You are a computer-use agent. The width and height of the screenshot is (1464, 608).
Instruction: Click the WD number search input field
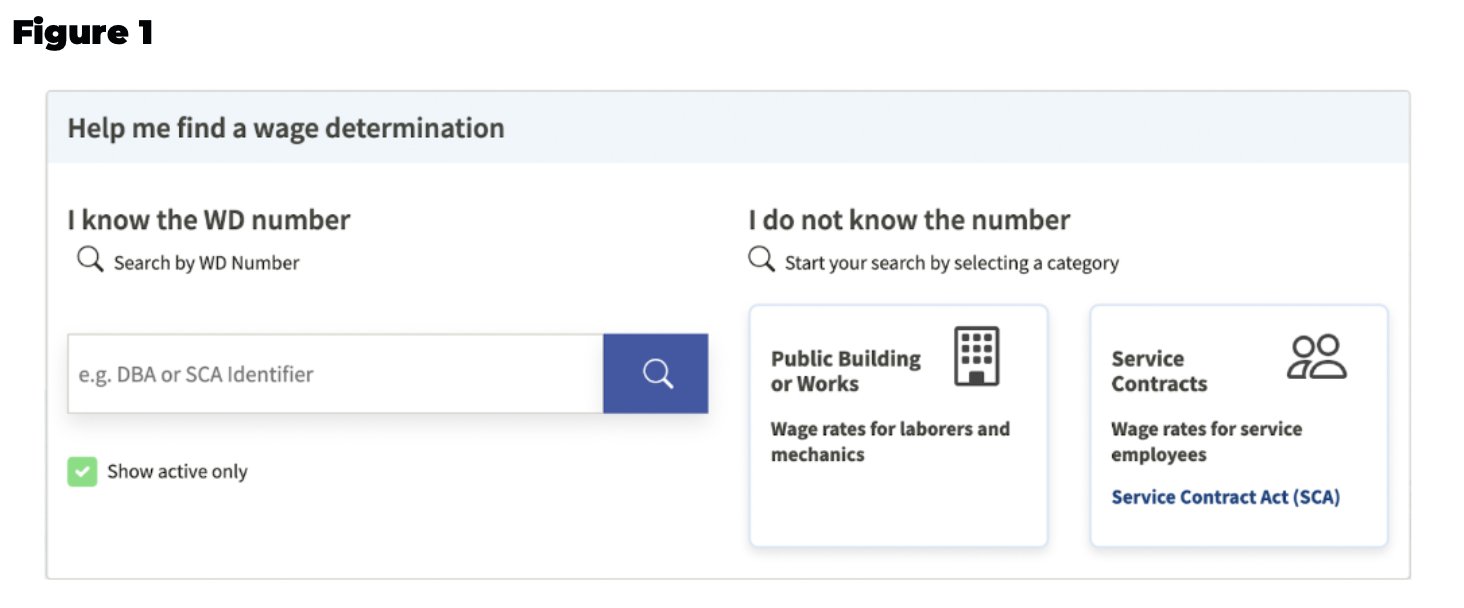point(335,374)
